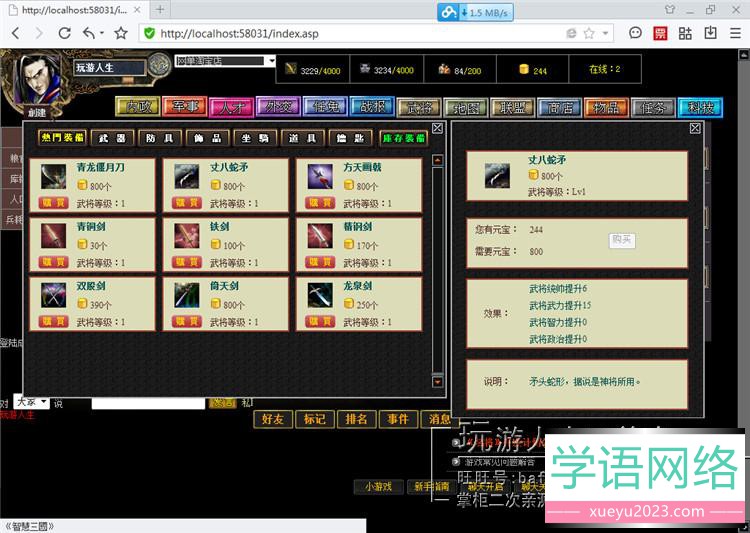Click the 龙泉剑 weapon icon

point(320,295)
